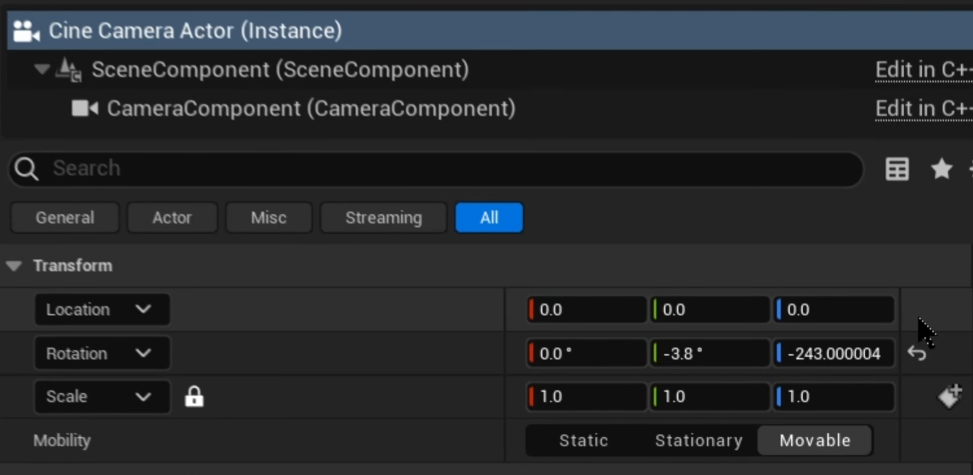The height and width of the screenshot is (475, 973).
Task: Click Edit in C++ for SceneComponent
Action: click(x=922, y=70)
